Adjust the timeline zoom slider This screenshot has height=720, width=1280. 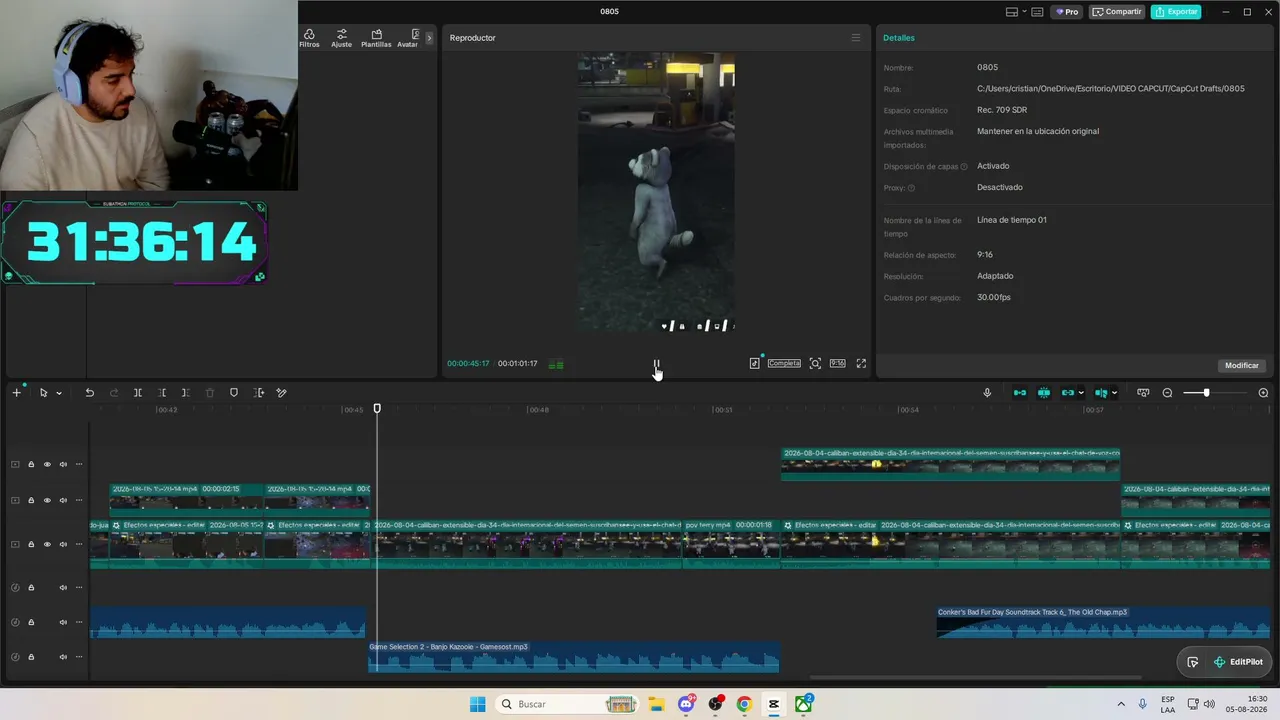1206,393
